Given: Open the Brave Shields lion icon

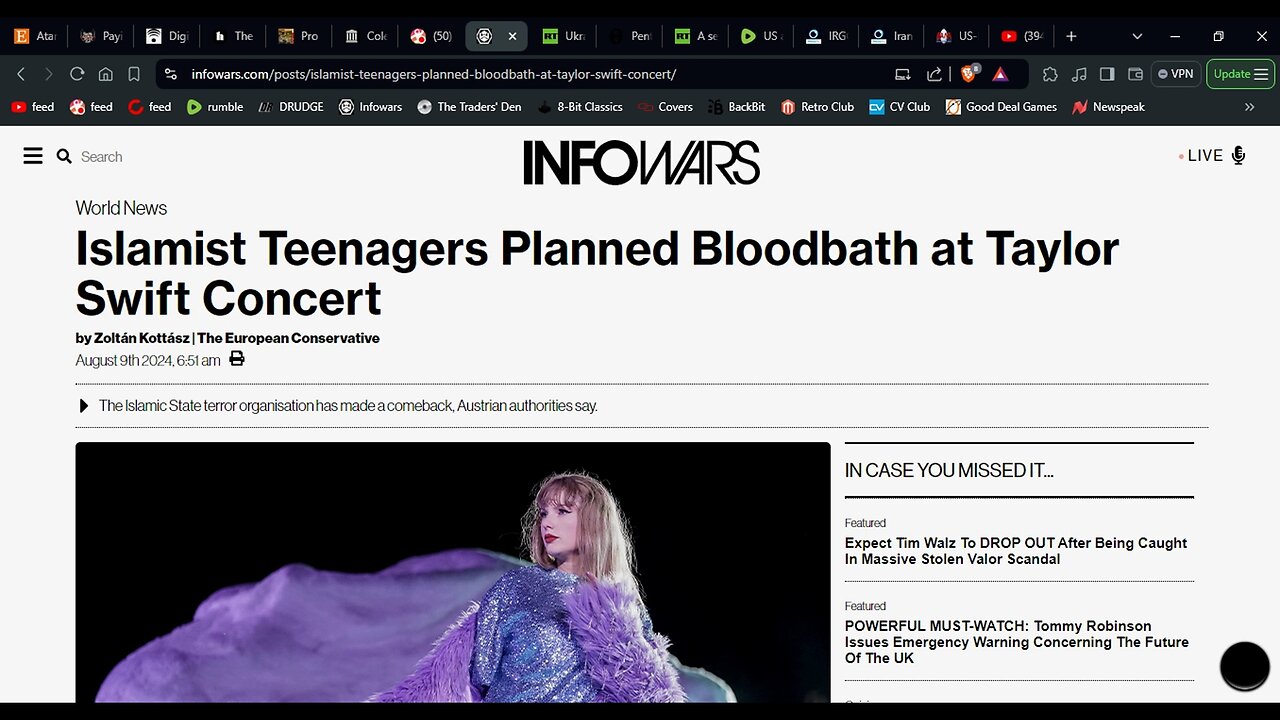Looking at the screenshot, I should 969,74.
